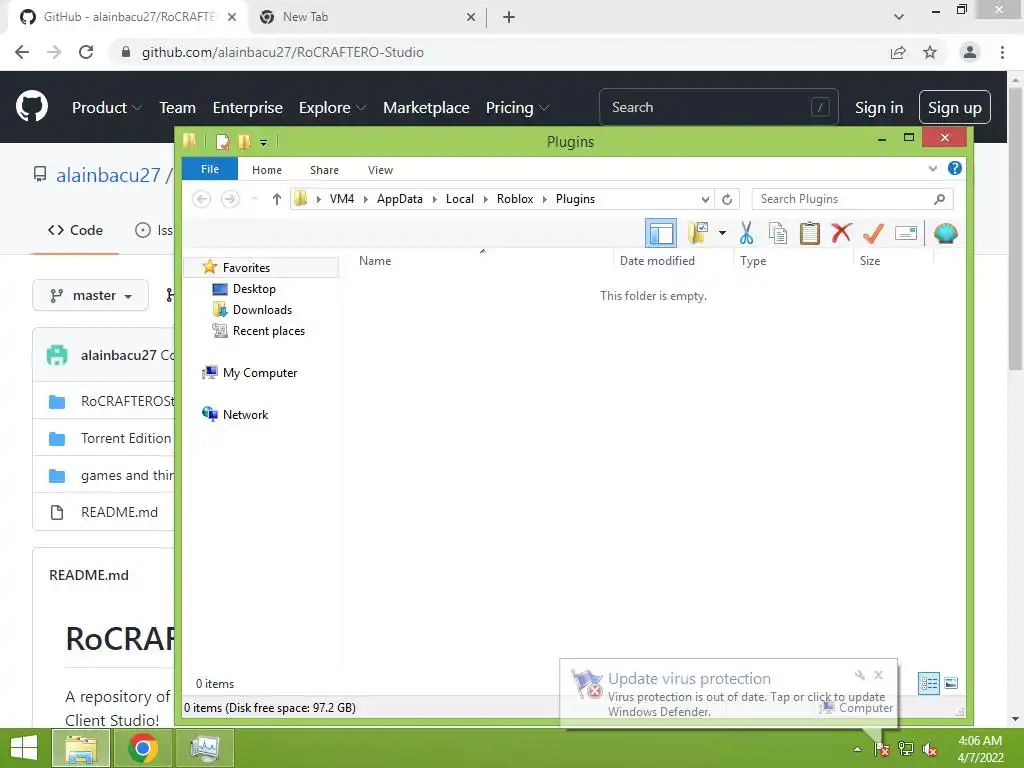Select Favorites in navigation pane

click(x=246, y=268)
